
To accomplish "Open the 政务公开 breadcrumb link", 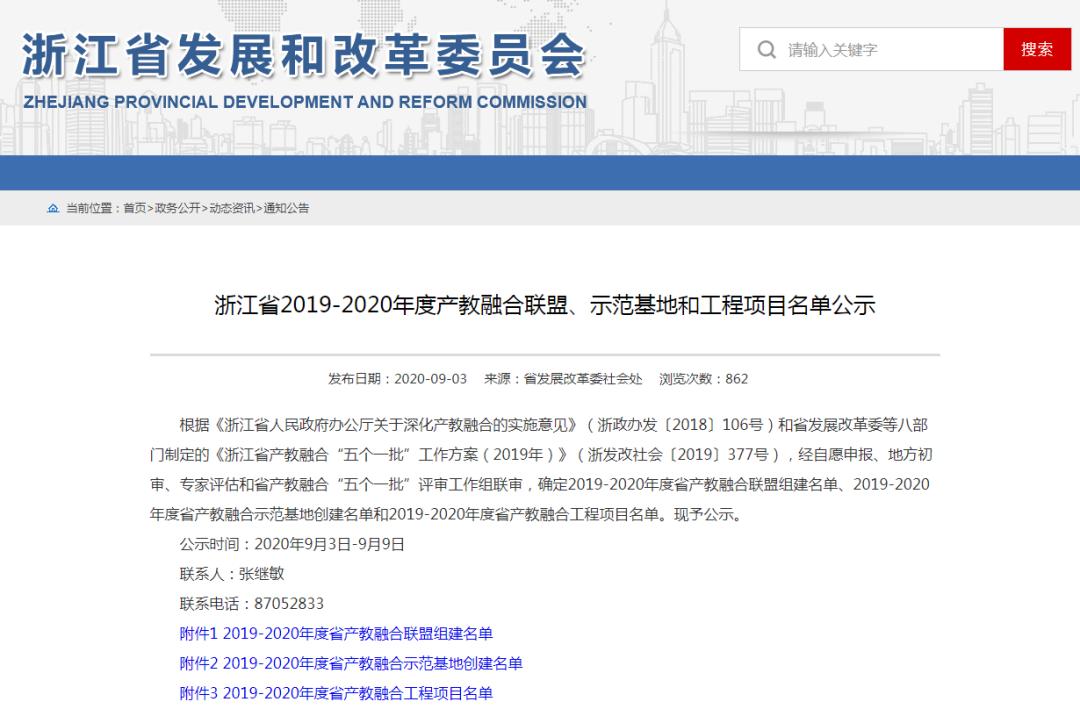I will (x=177, y=208).
